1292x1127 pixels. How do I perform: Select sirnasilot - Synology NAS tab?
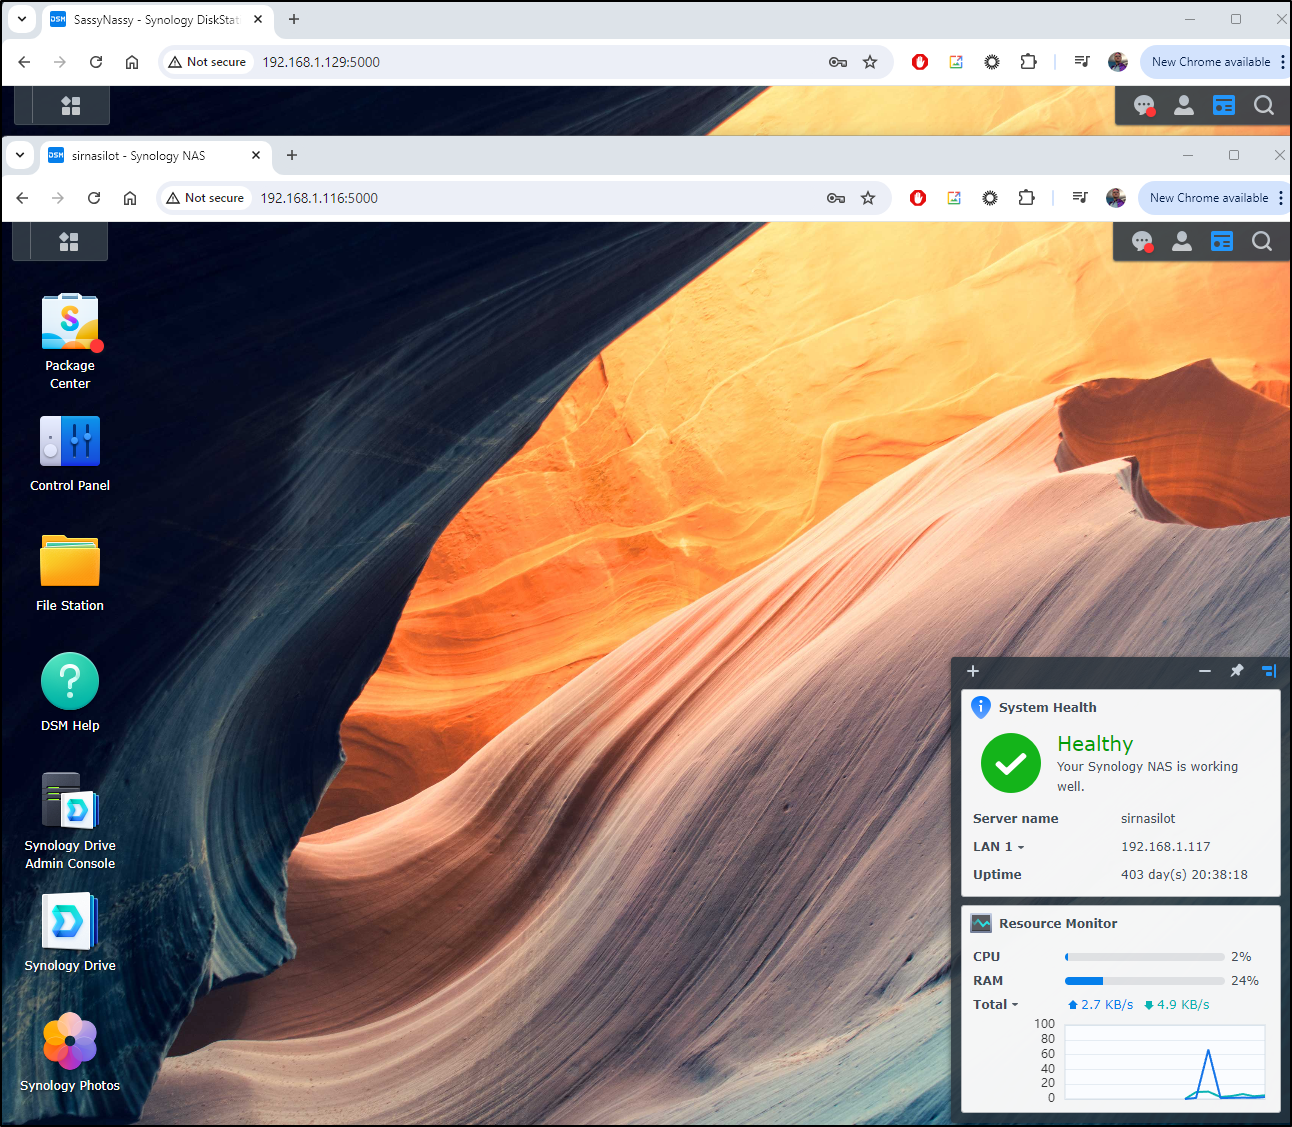(155, 156)
